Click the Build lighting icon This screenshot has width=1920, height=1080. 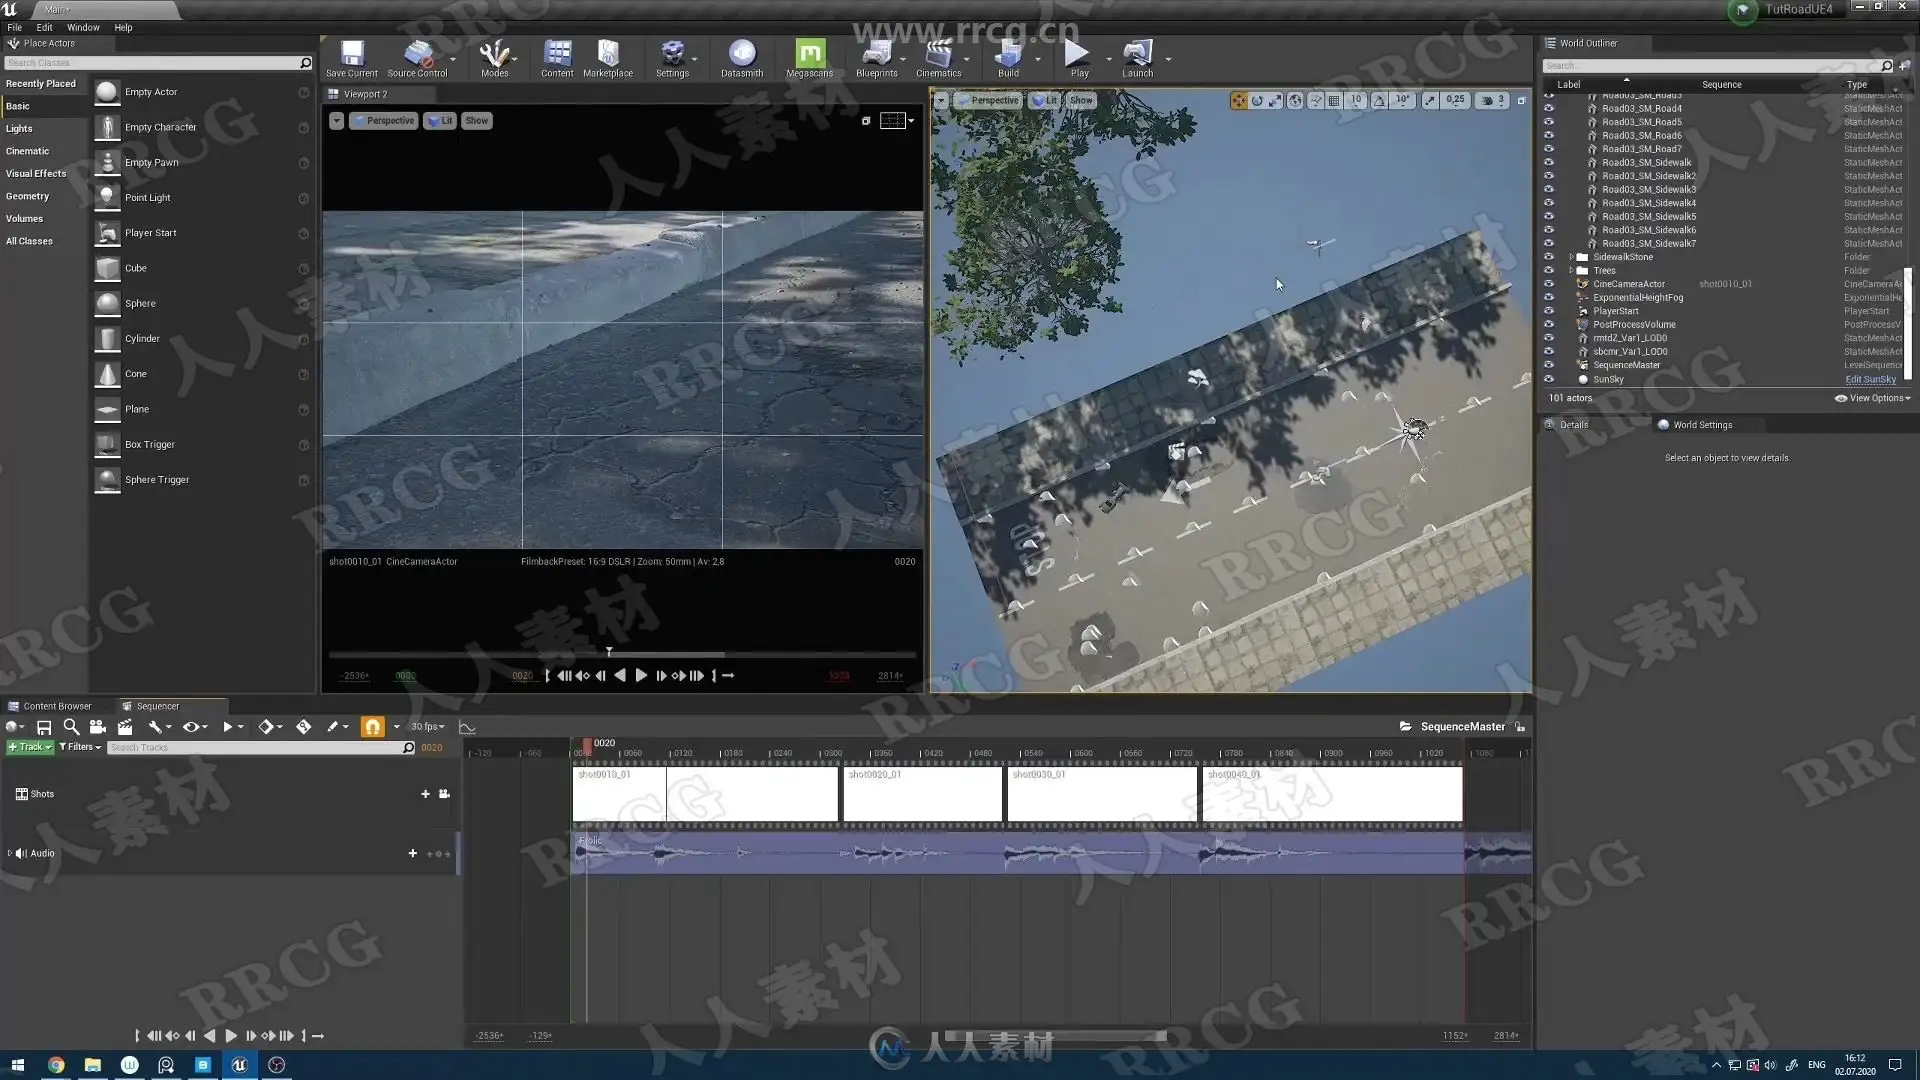[x=1007, y=55]
